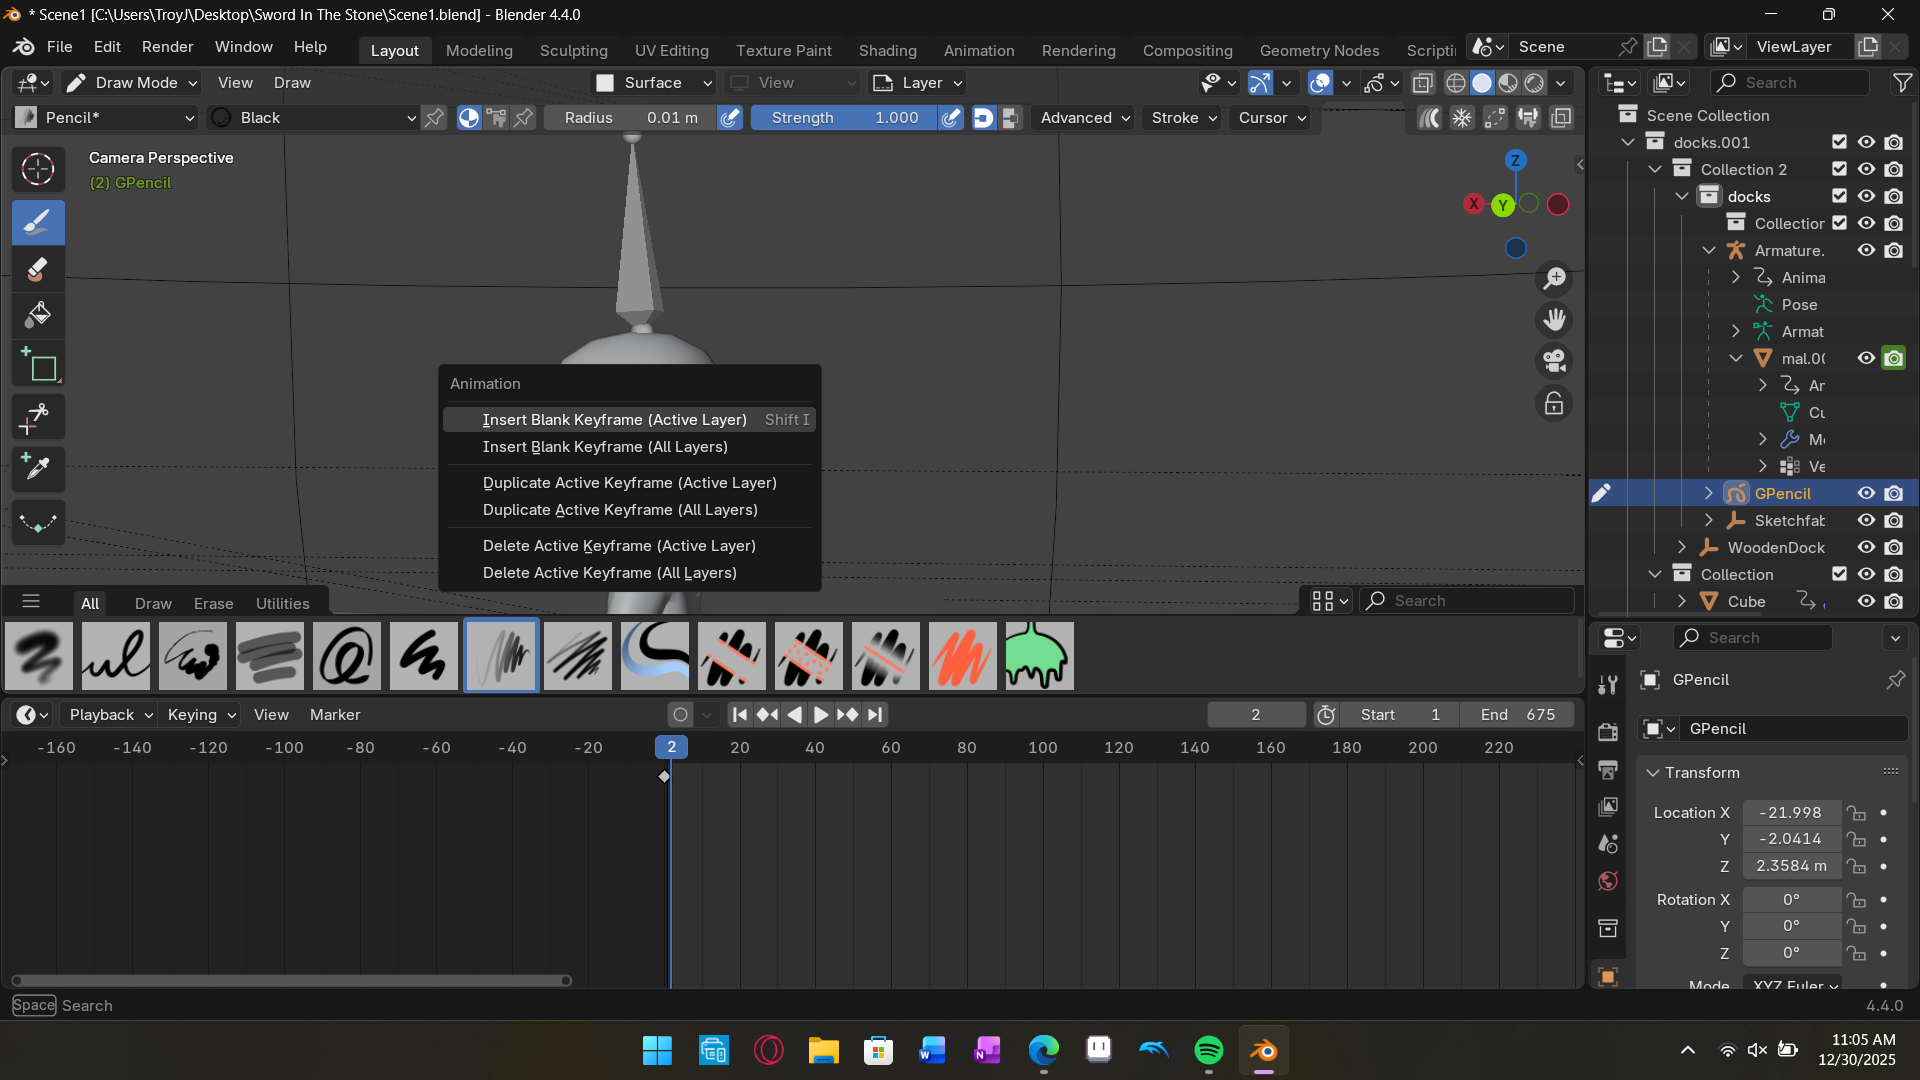This screenshot has height=1080, width=1920.
Task: Open Spotify from the taskbar
Action: tap(1209, 1050)
